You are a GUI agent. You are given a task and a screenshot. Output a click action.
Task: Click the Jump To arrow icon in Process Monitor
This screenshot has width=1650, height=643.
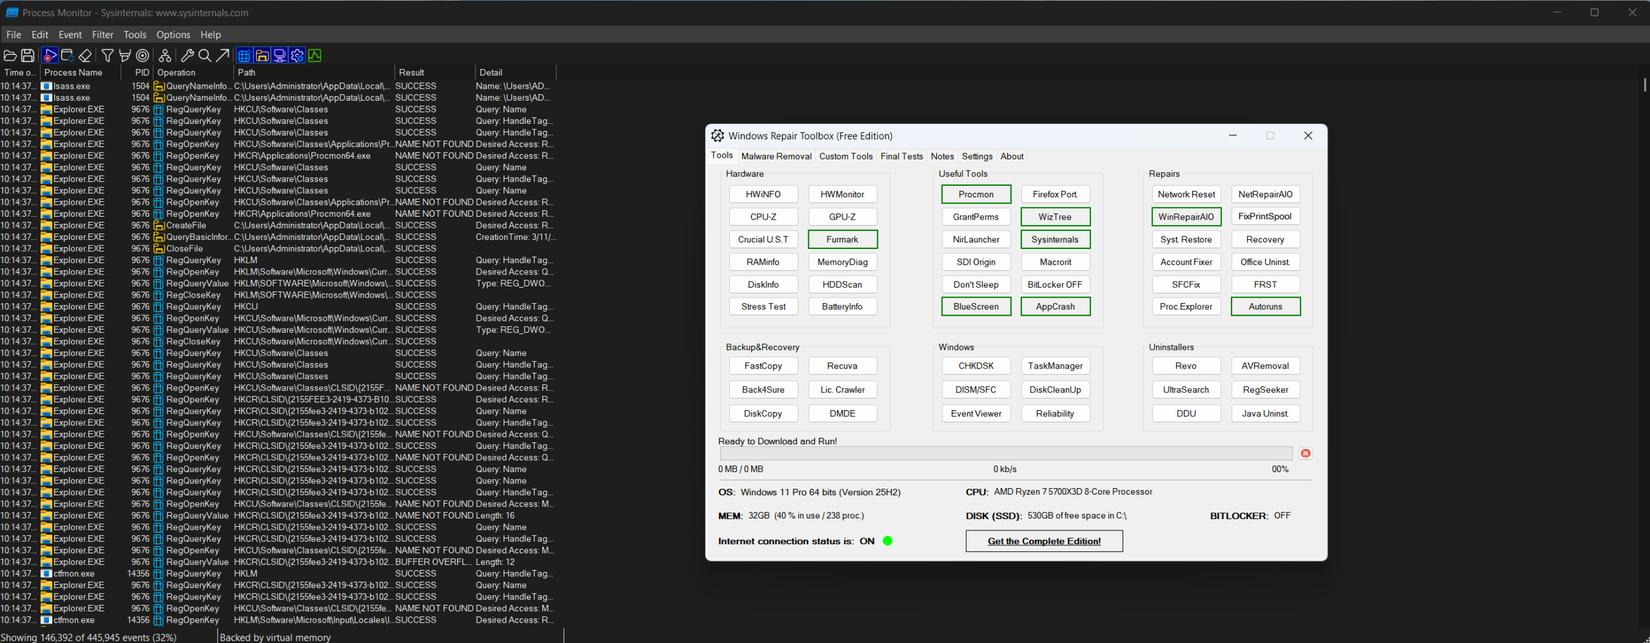[222, 55]
